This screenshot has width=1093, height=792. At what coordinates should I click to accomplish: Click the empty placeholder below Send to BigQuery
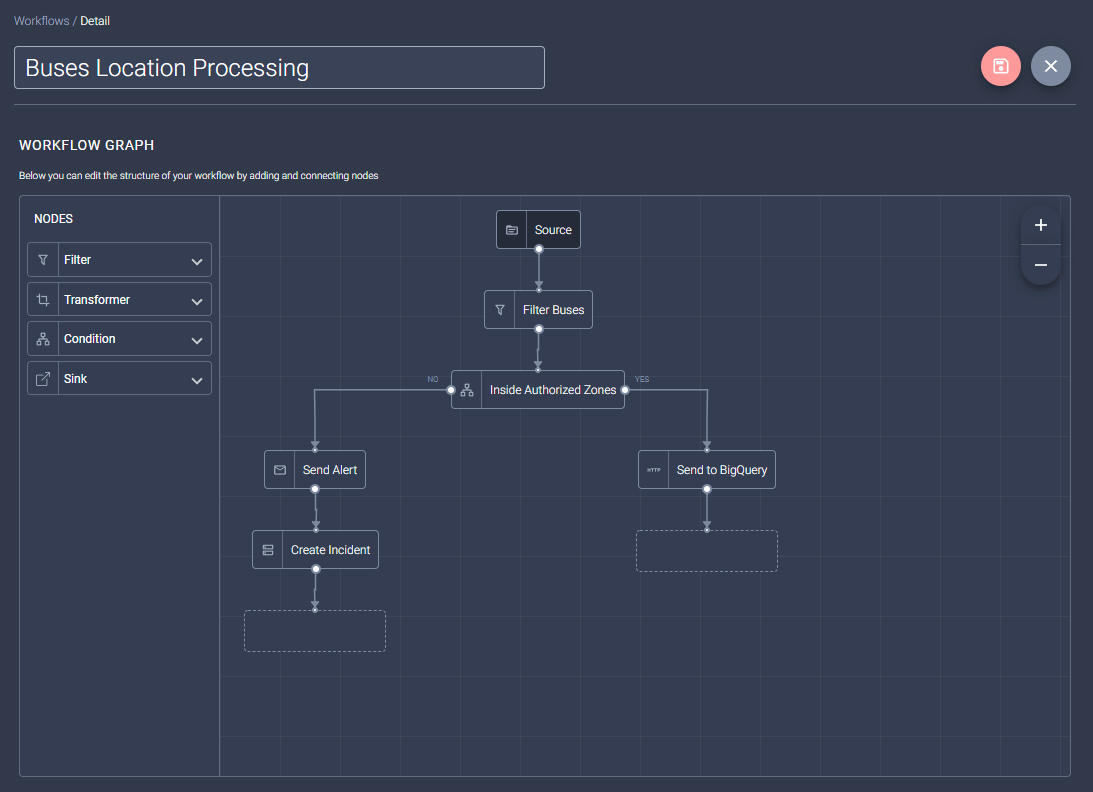pos(707,551)
